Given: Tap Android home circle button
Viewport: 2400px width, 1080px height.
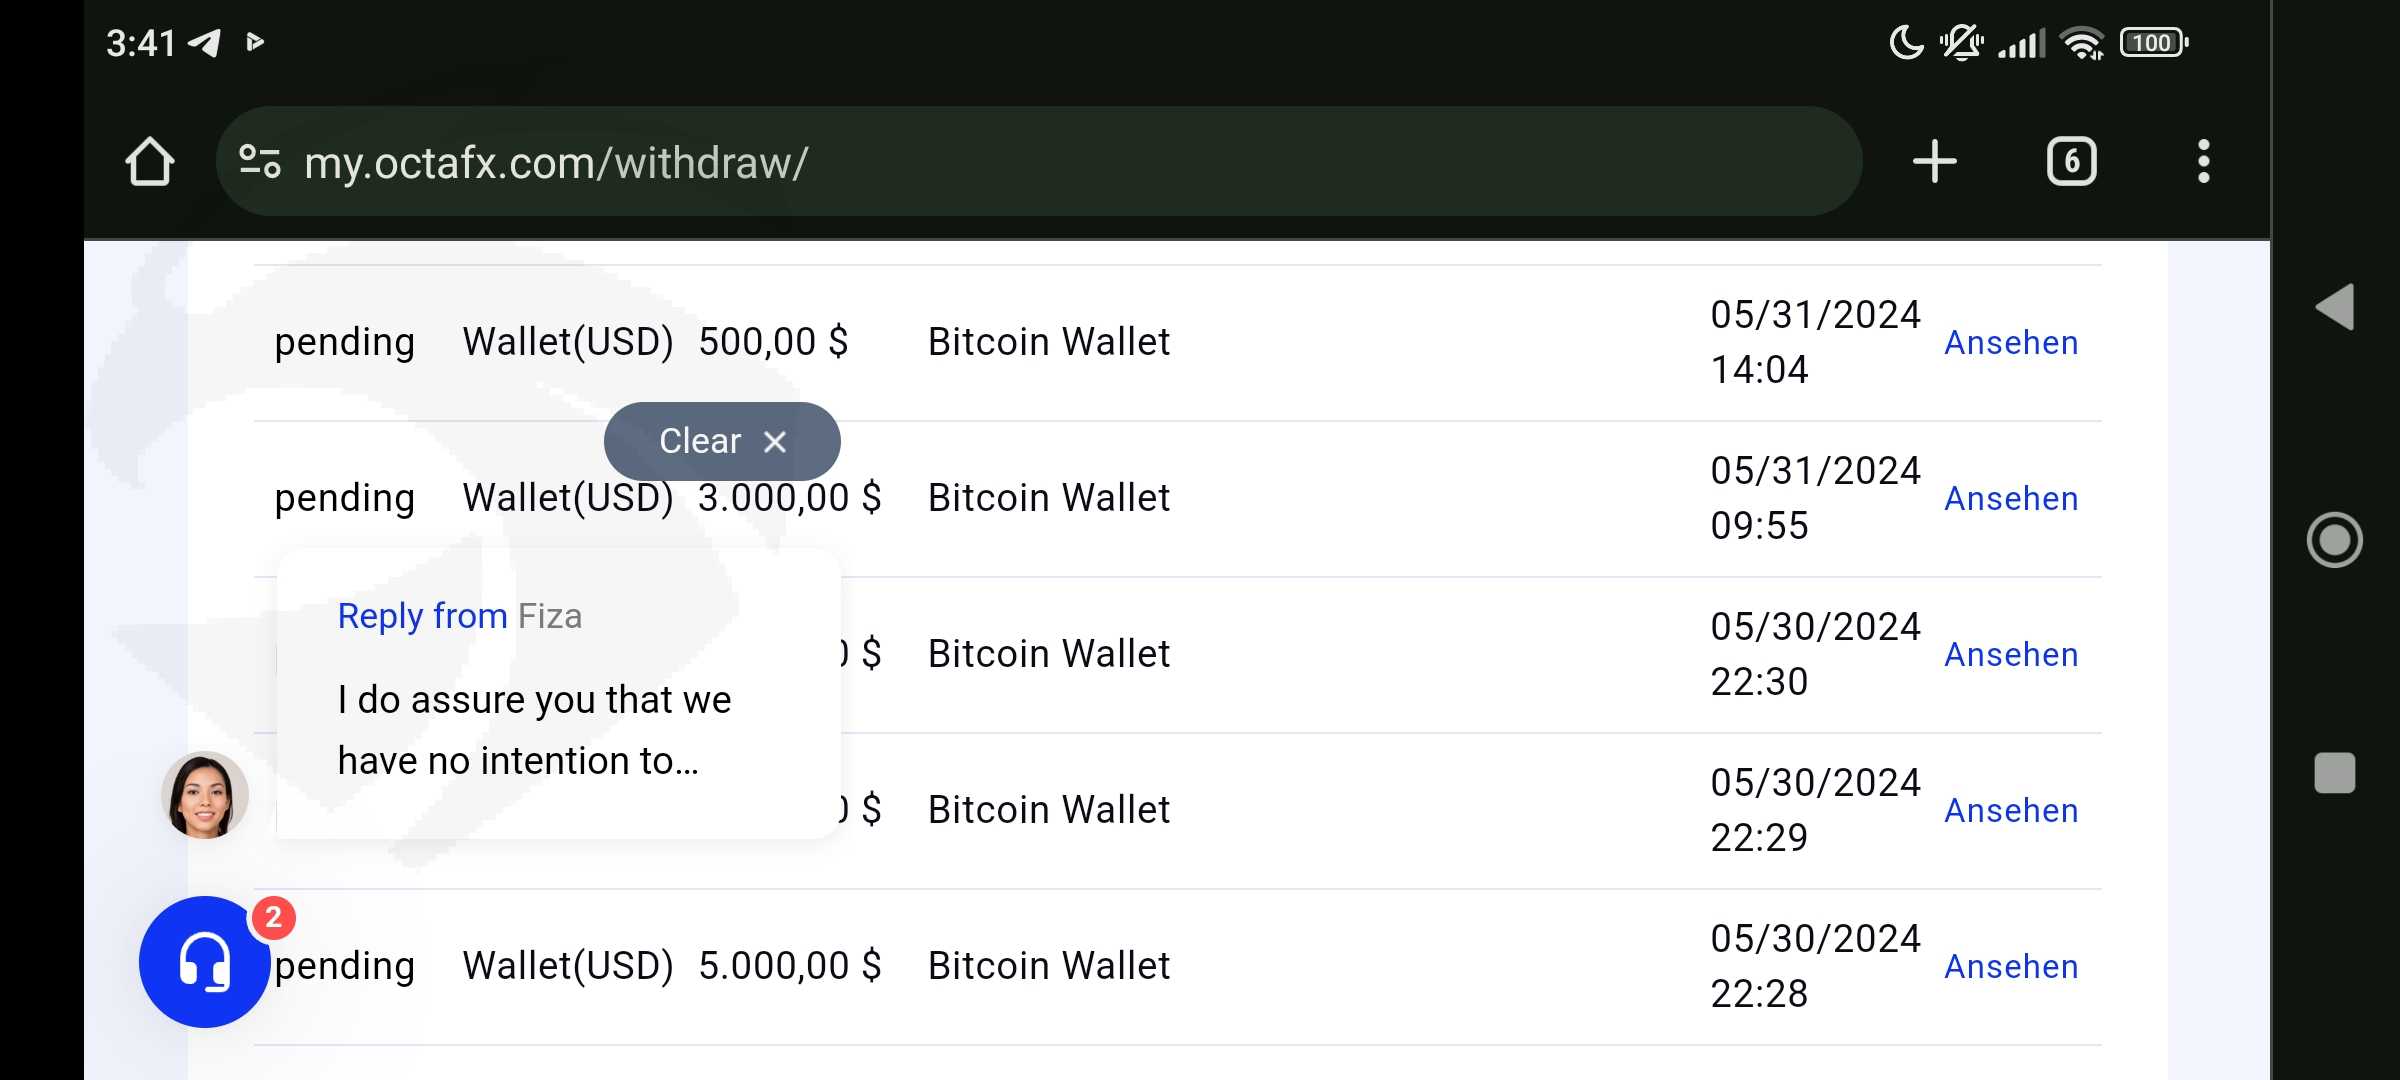Looking at the screenshot, I should pos(2335,540).
